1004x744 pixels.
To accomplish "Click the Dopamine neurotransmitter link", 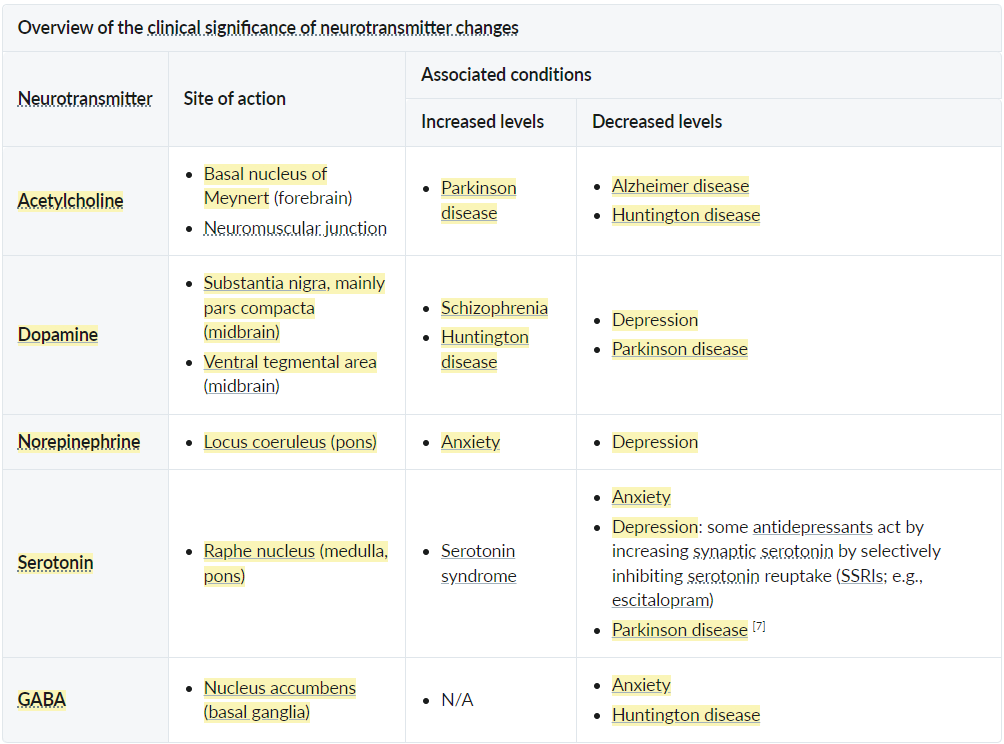I will pos(58,334).
